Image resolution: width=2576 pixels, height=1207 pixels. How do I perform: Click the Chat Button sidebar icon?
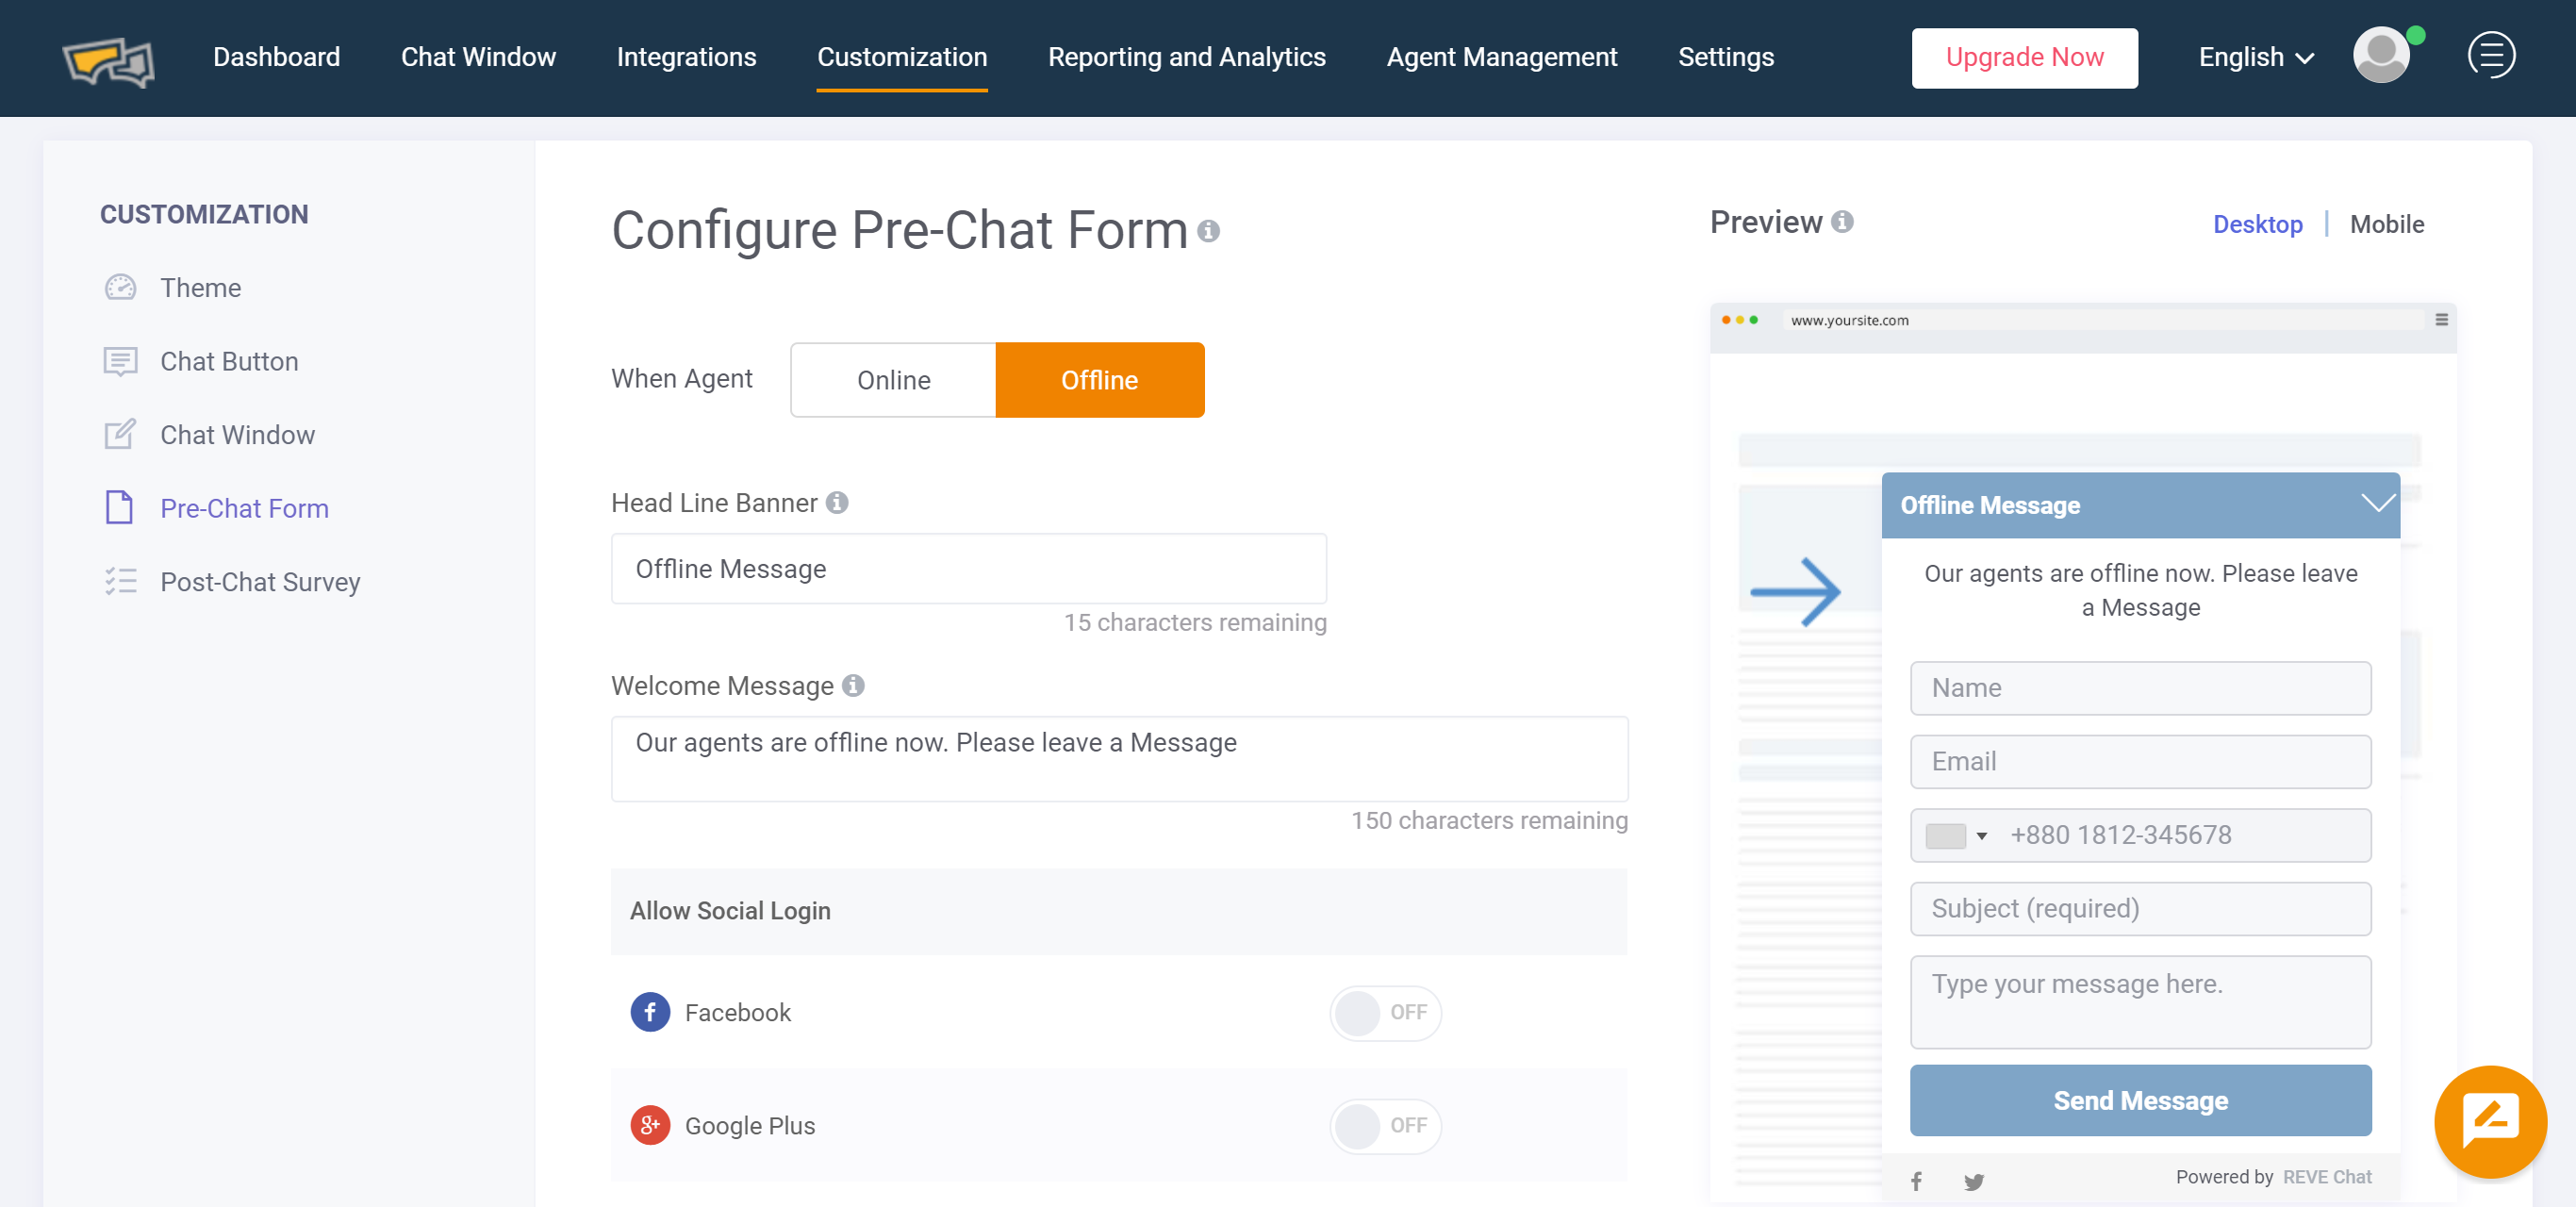pos(120,361)
